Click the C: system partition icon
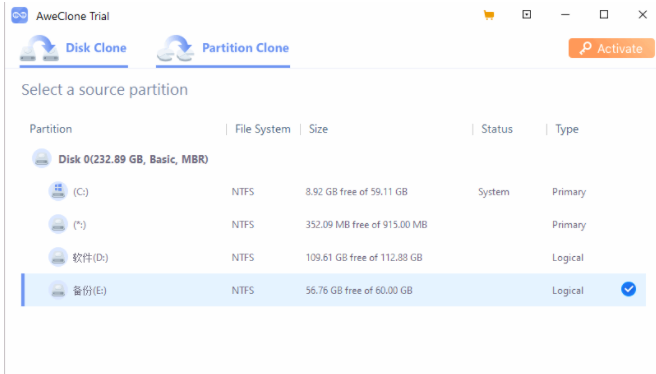656x374 pixels. click(58, 192)
